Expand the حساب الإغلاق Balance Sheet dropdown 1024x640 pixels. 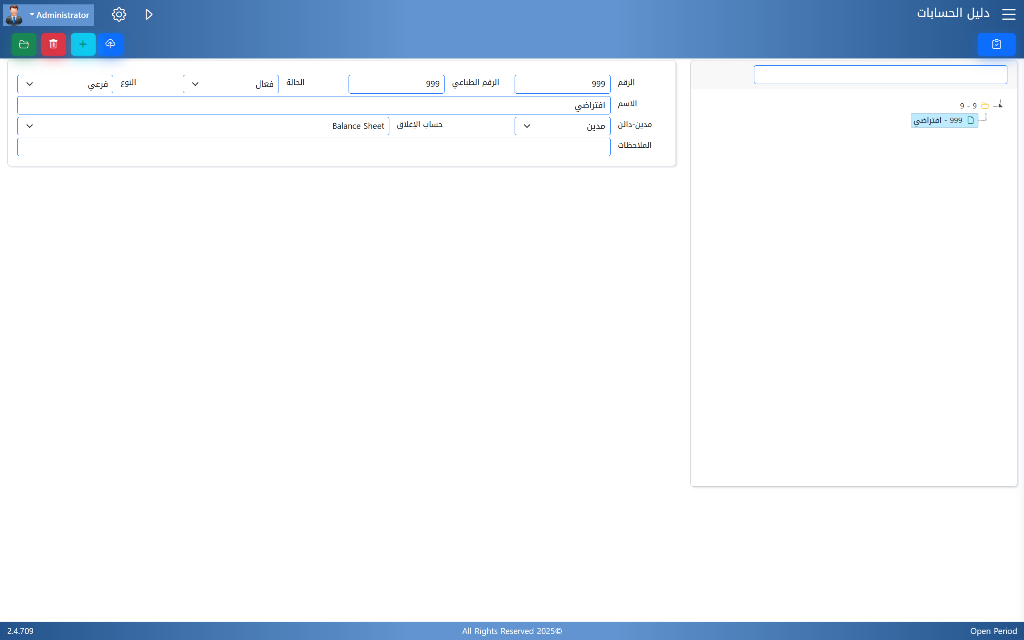(x=204, y=126)
